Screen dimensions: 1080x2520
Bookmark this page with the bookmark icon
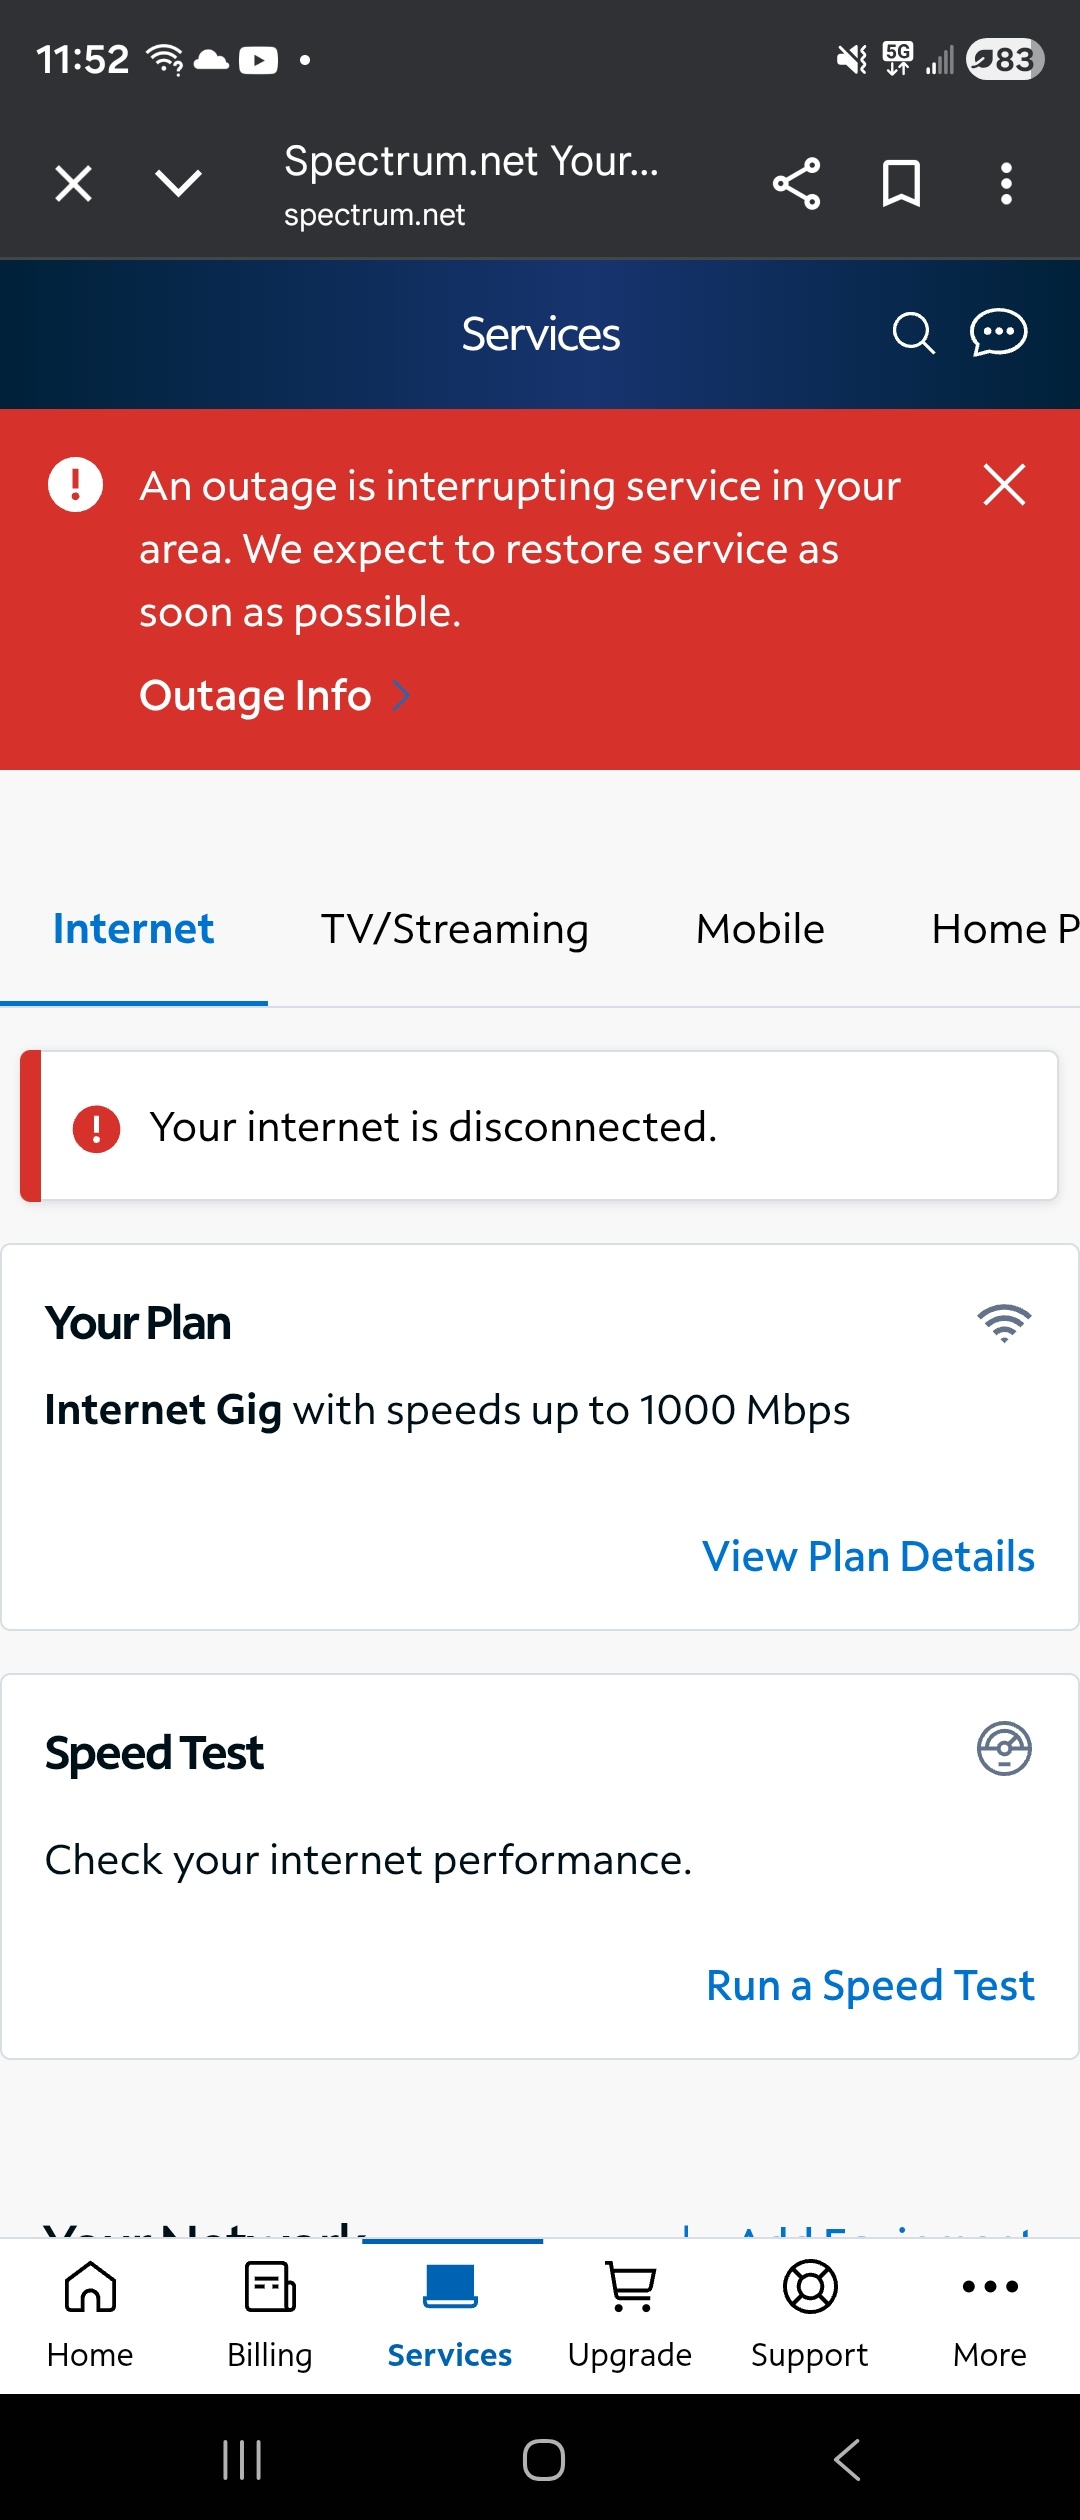tap(901, 184)
